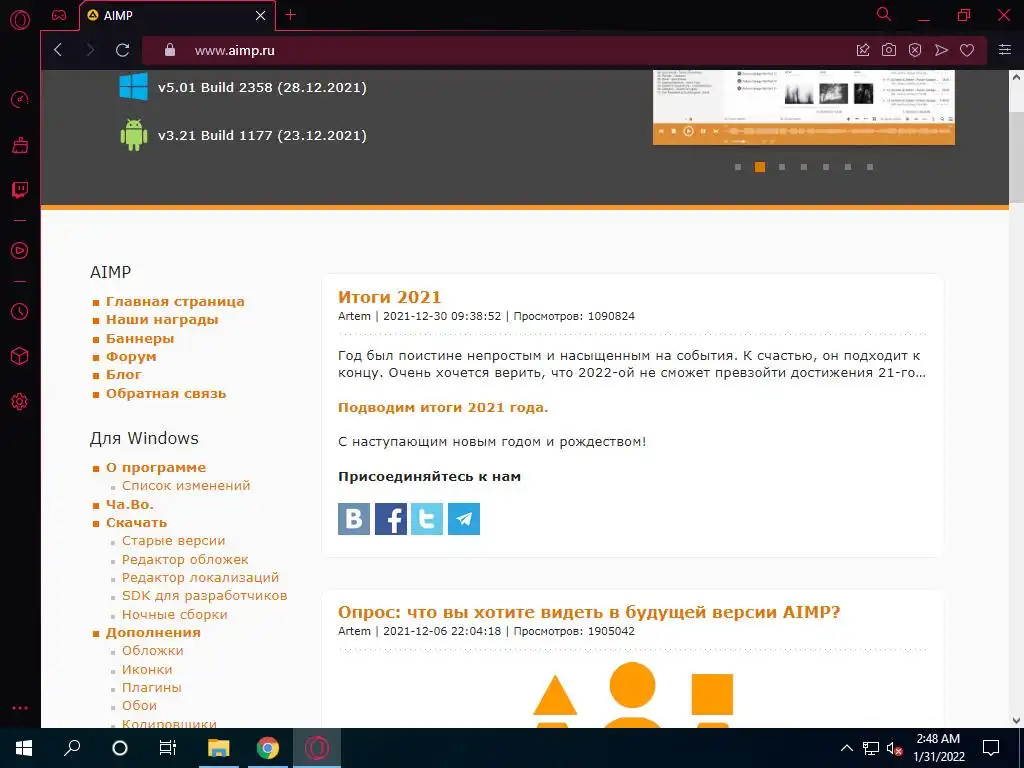Screen dimensions: 1024x768
Task: Select the first screenshot slider dot
Action: point(738,167)
